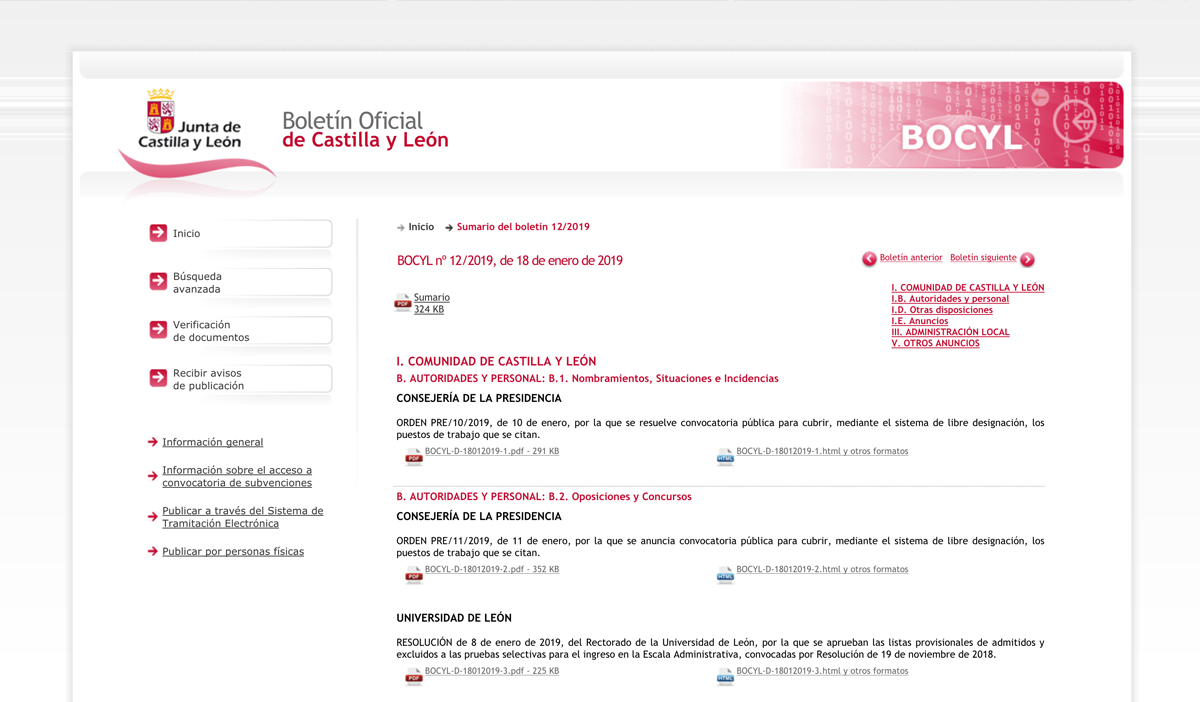Image resolution: width=1200 pixels, height=702 pixels.
Task: Download BOCYL-D-18012019-2.pdf 352 KB
Action: (492, 570)
